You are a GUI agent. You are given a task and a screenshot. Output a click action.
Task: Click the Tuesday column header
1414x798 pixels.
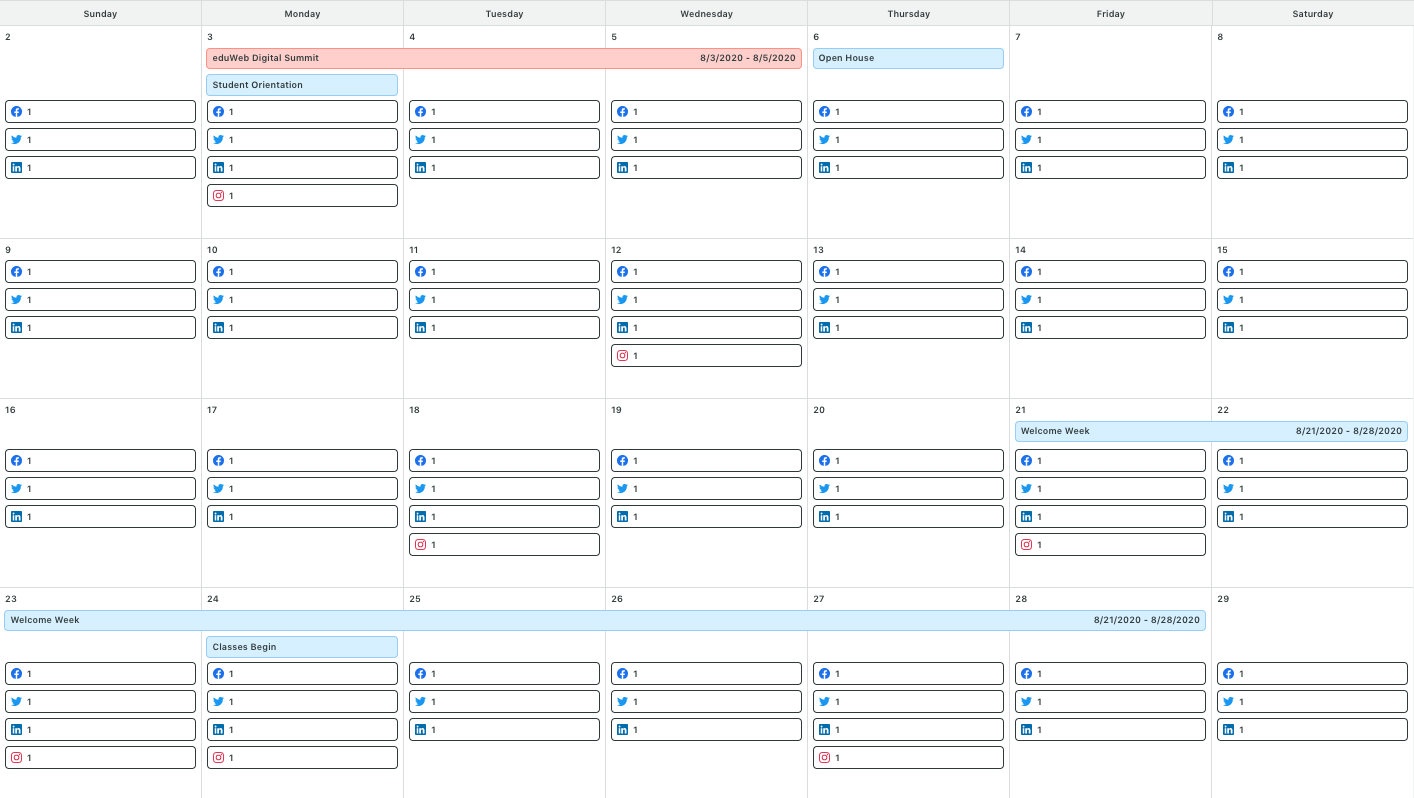coord(504,14)
